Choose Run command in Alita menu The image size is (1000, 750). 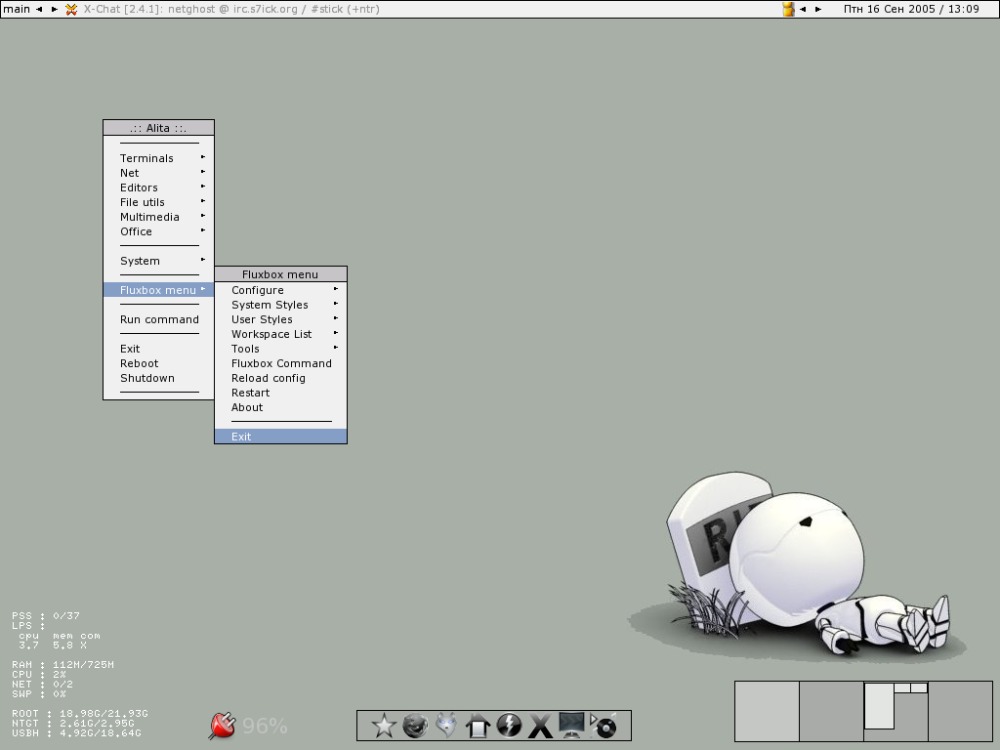159,319
